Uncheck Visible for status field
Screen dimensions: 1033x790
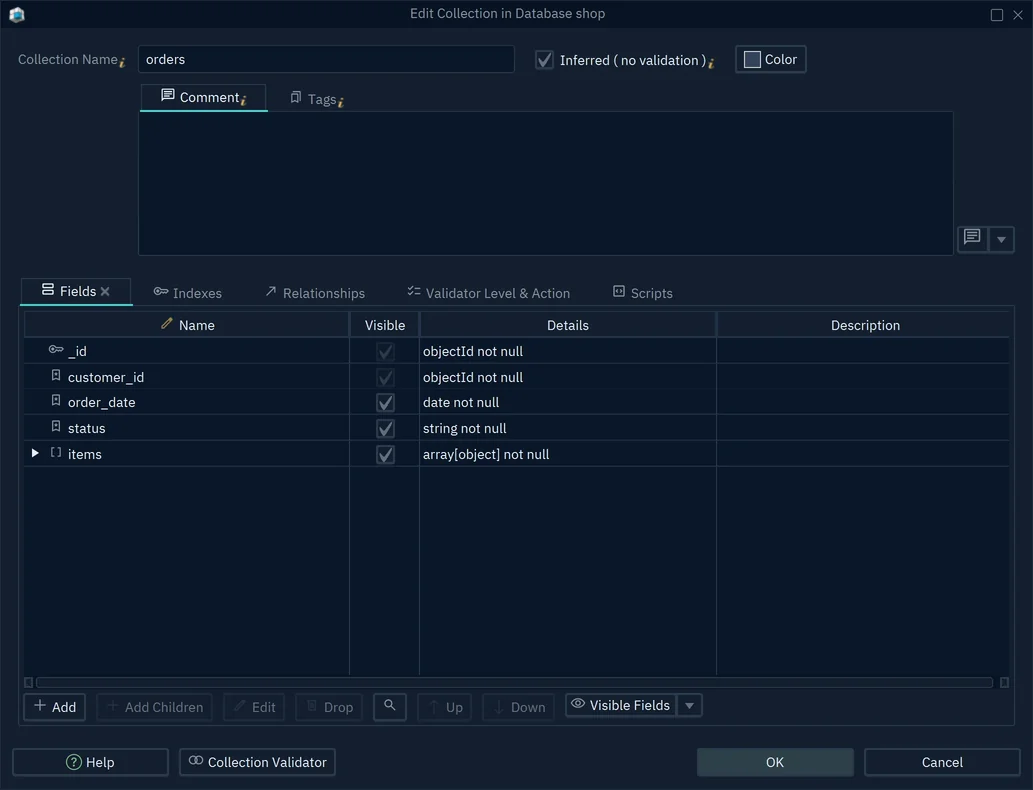click(385, 428)
